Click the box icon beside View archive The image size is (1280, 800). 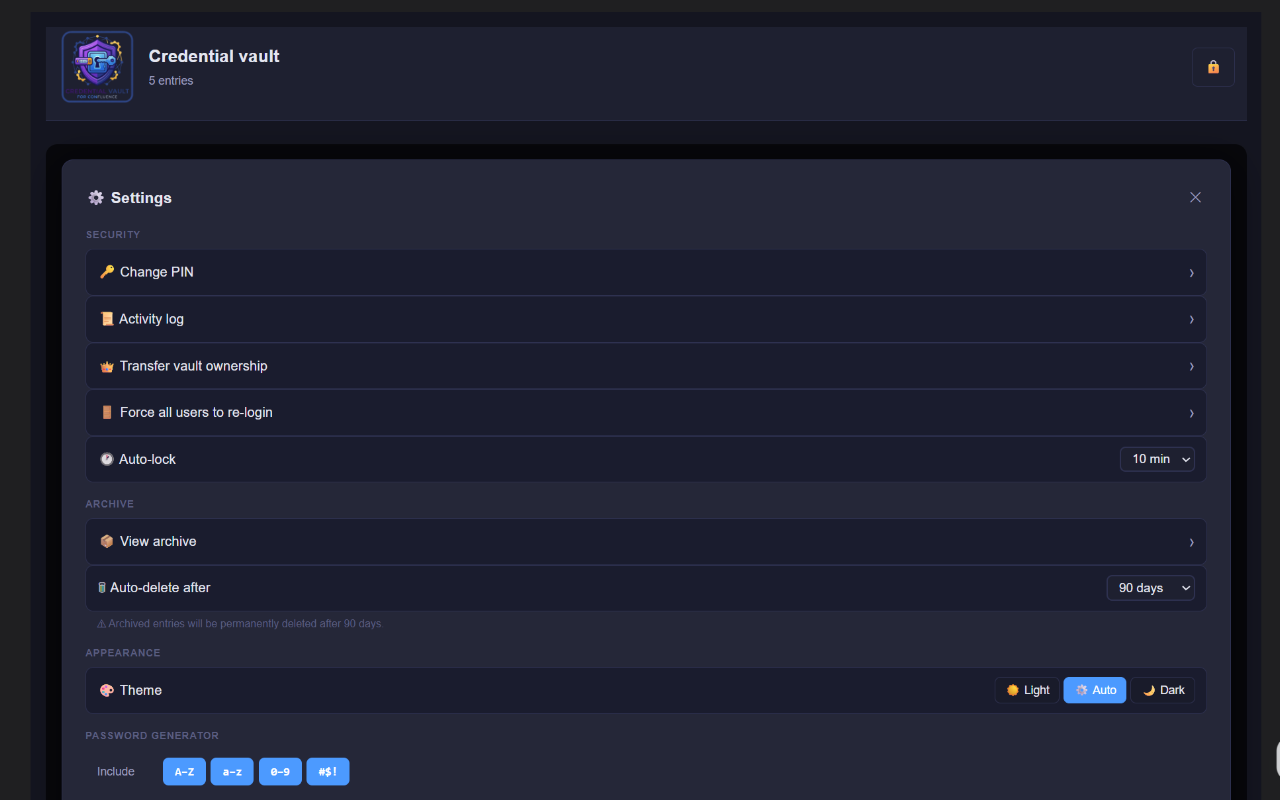click(x=107, y=541)
